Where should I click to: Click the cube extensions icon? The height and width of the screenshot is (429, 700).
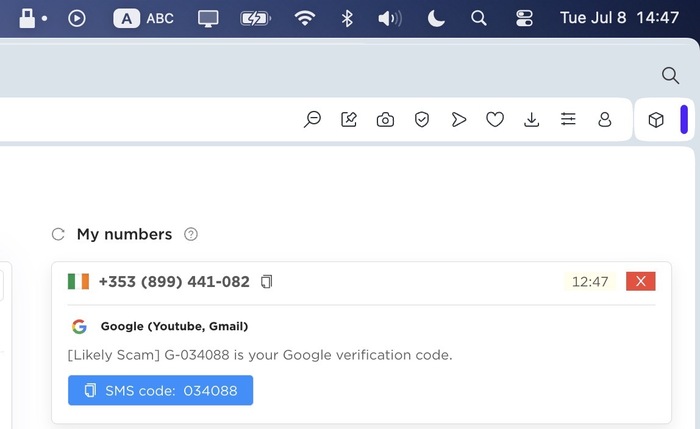tap(656, 120)
